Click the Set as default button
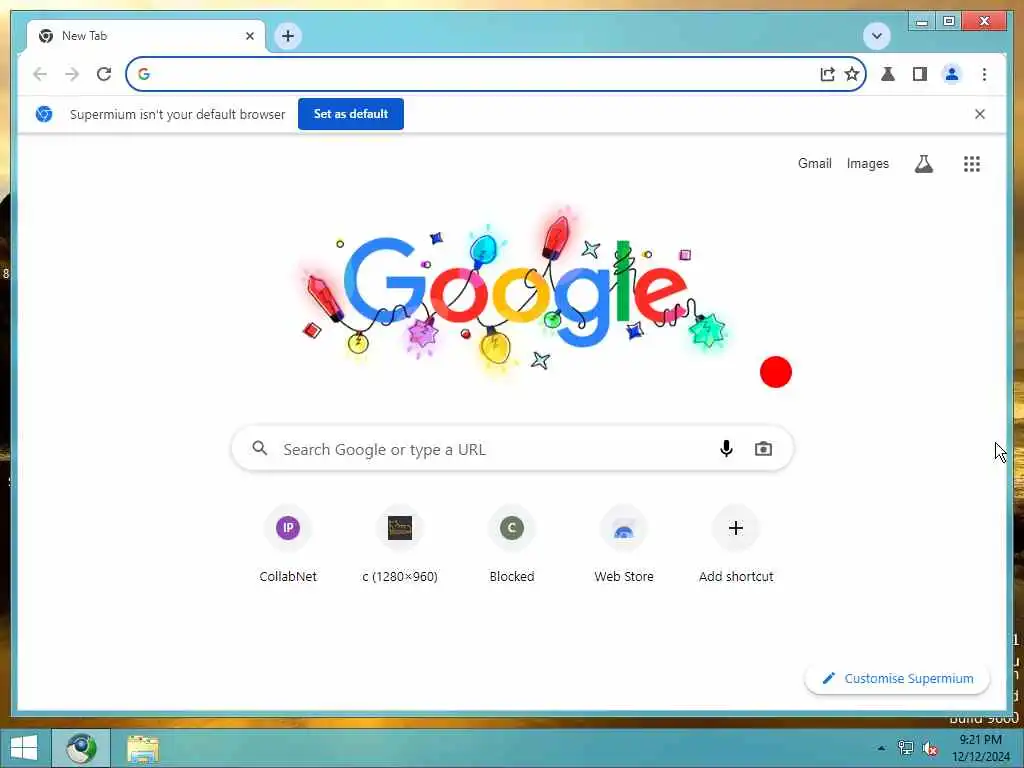The height and width of the screenshot is (768, 1024). coord(351,114)
